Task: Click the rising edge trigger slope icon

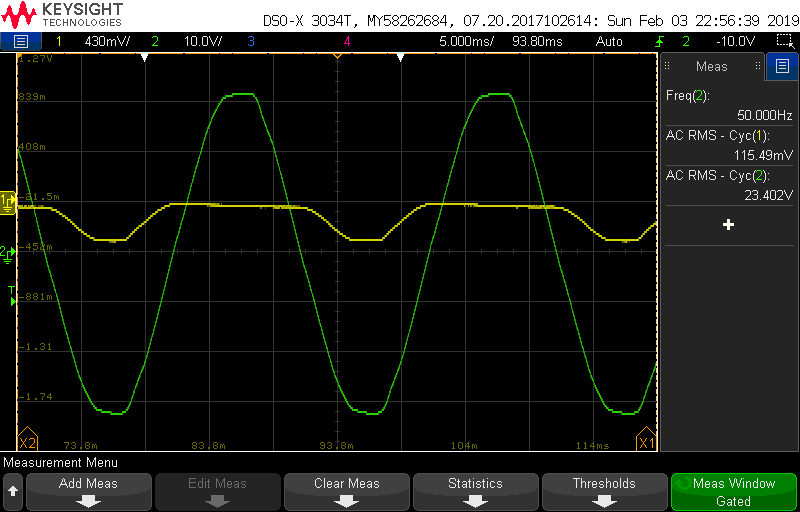Action: point(660,41)
